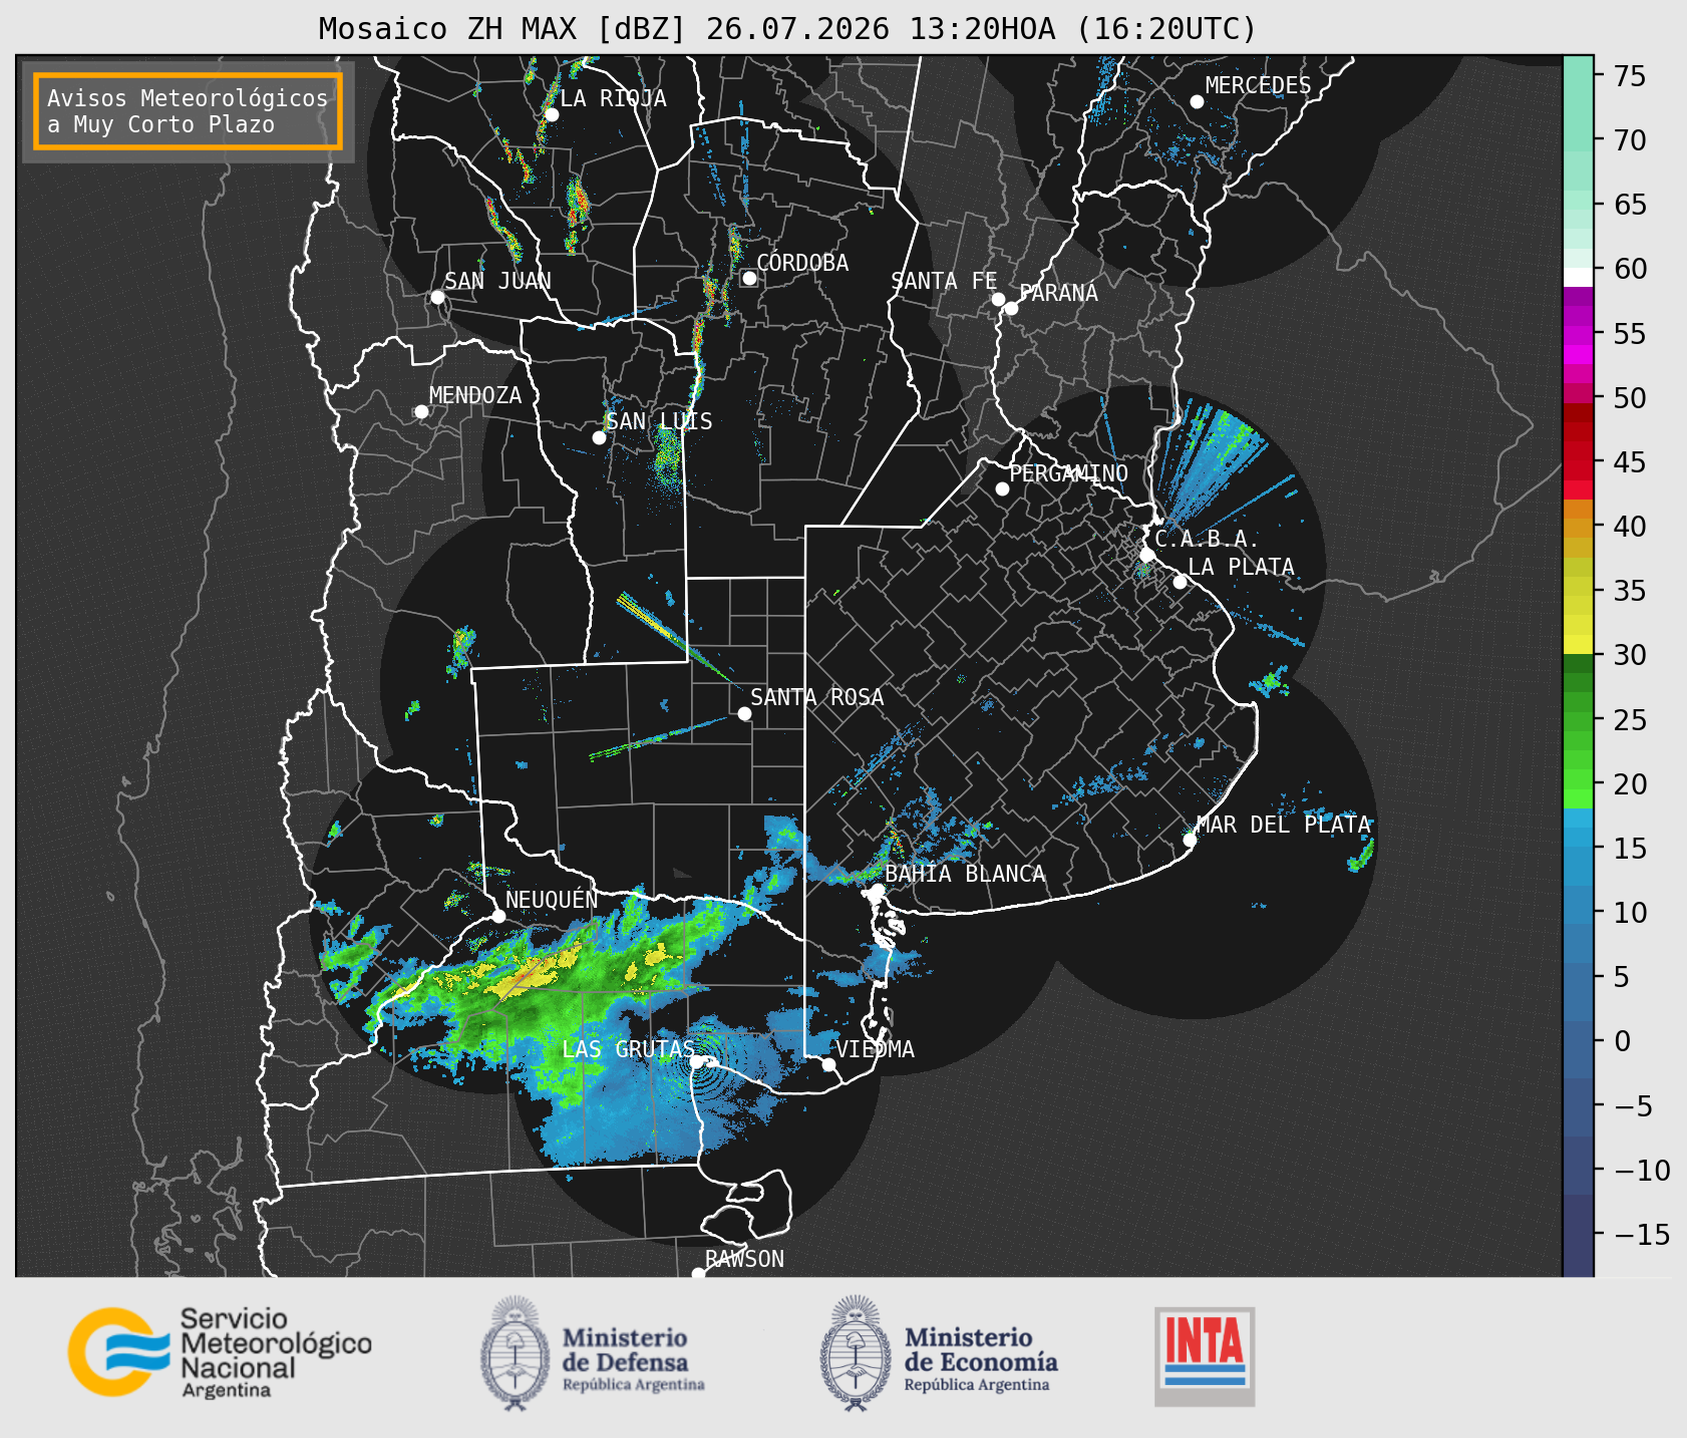Image resolution: width=1687 pixels, height=1438 pixels.
Task: Click the Viedma city marker dot
Action: [x=829, y=1064]
